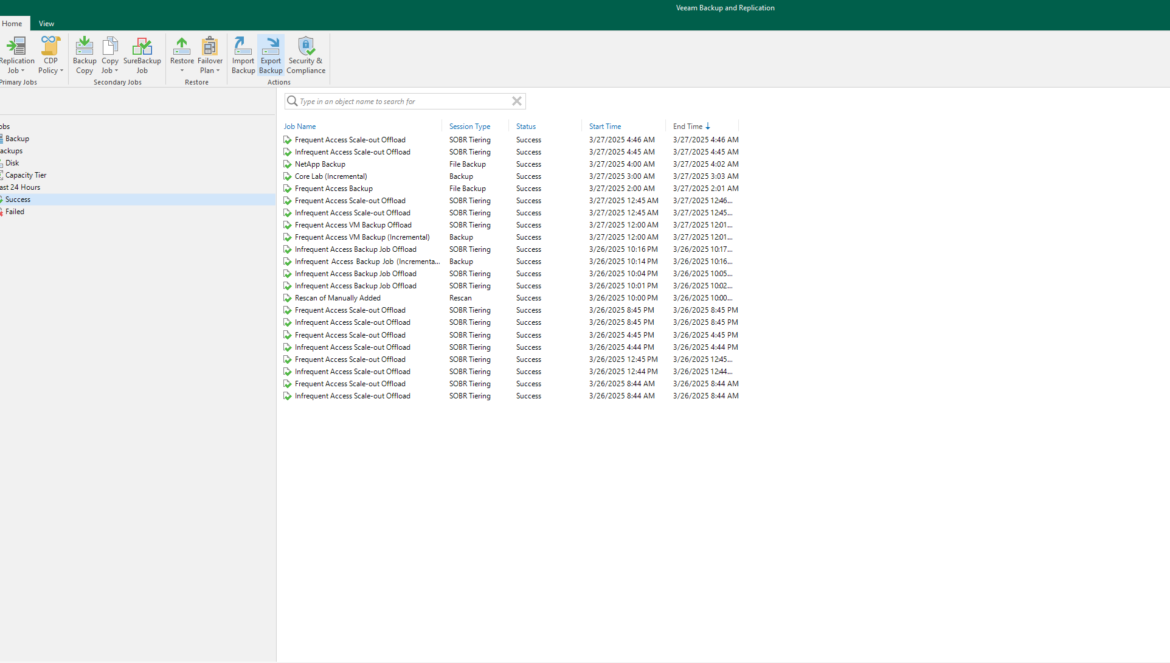Focus the object name search field

pyautogui.click(x=403, y=101)
